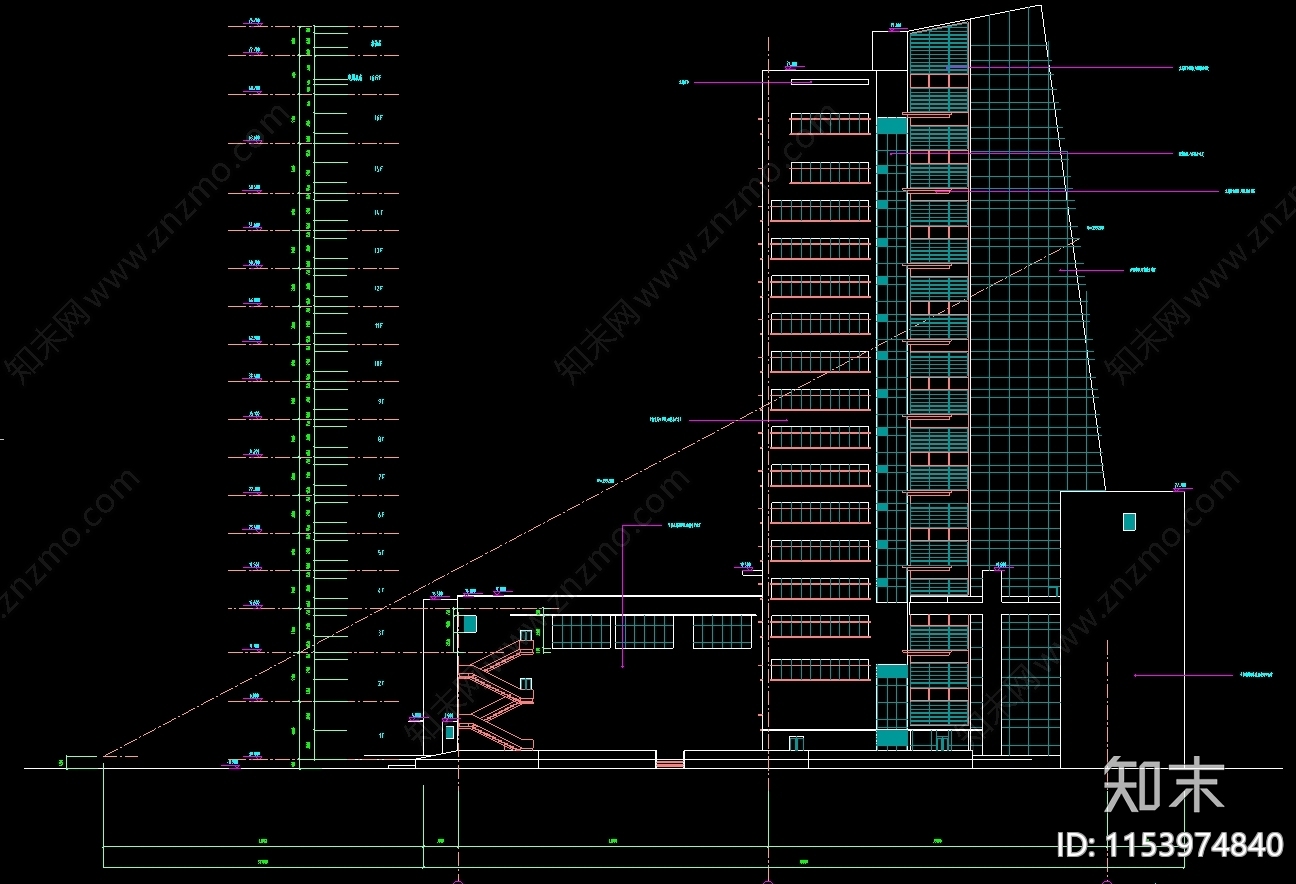1296x884 pixels.
Task: Select the "13F" floor label
Action: coord(378,251)
